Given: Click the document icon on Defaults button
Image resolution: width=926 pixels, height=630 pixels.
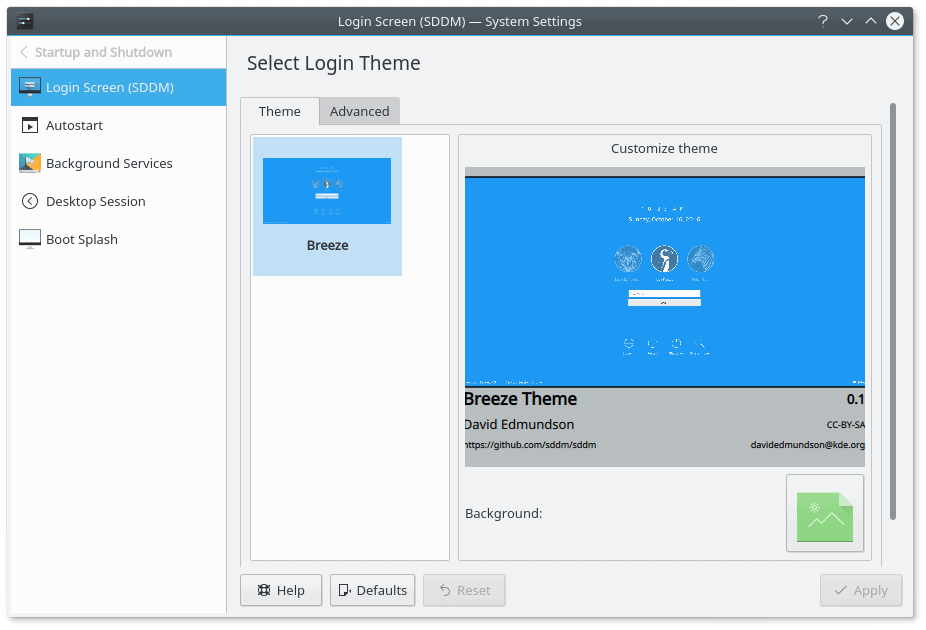Looking at the screenshot, I should (344, 590).
